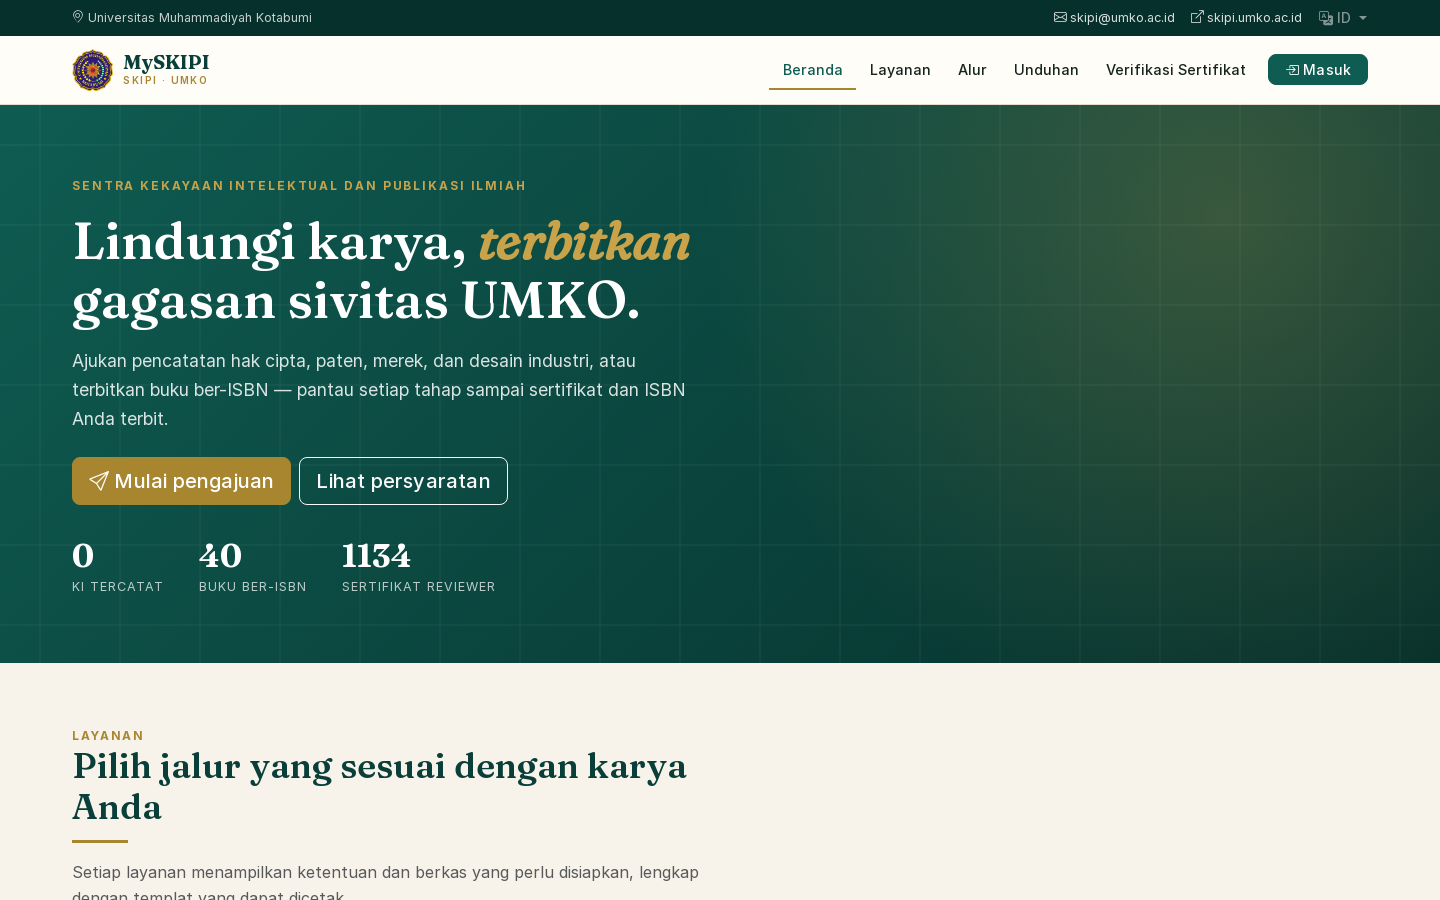Click the 1134 statistic number
This screenshot has width=1440, height=900.
[376, 555]
